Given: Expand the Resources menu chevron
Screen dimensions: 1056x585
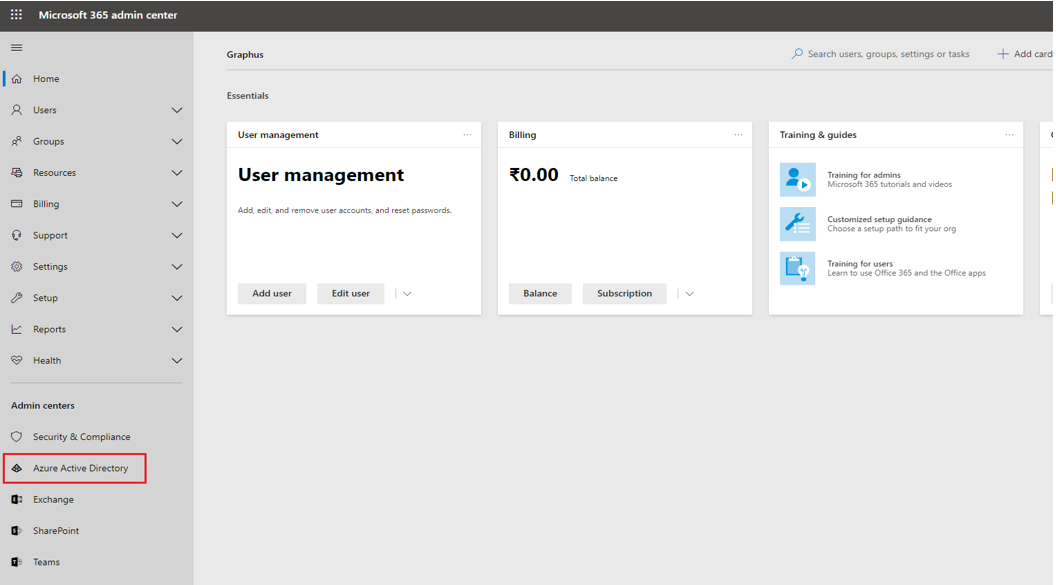Looking at the screenshot, I should [x=176, y=172].
